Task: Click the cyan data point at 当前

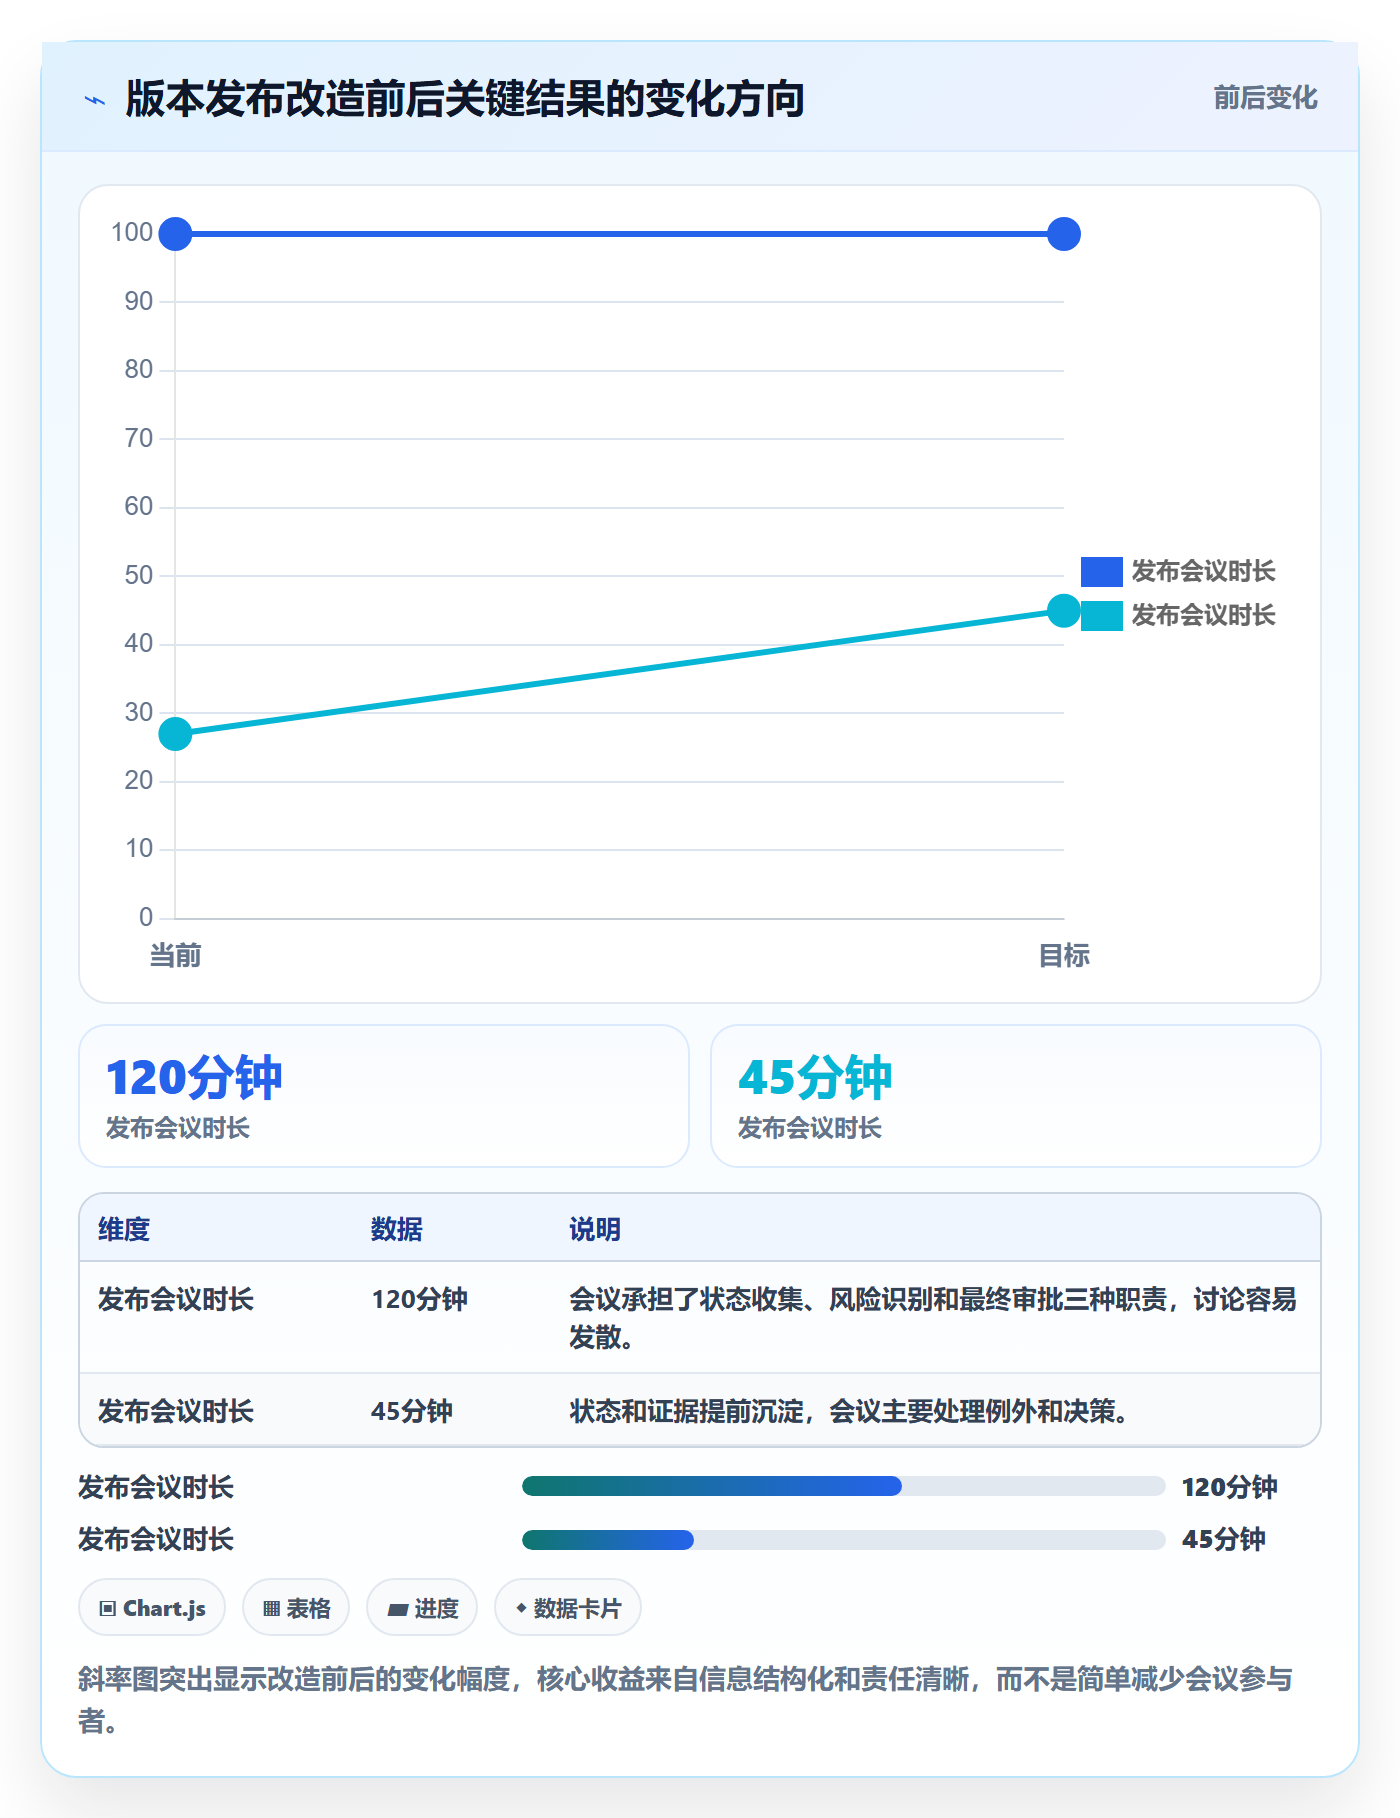Action: coord(175,734)
